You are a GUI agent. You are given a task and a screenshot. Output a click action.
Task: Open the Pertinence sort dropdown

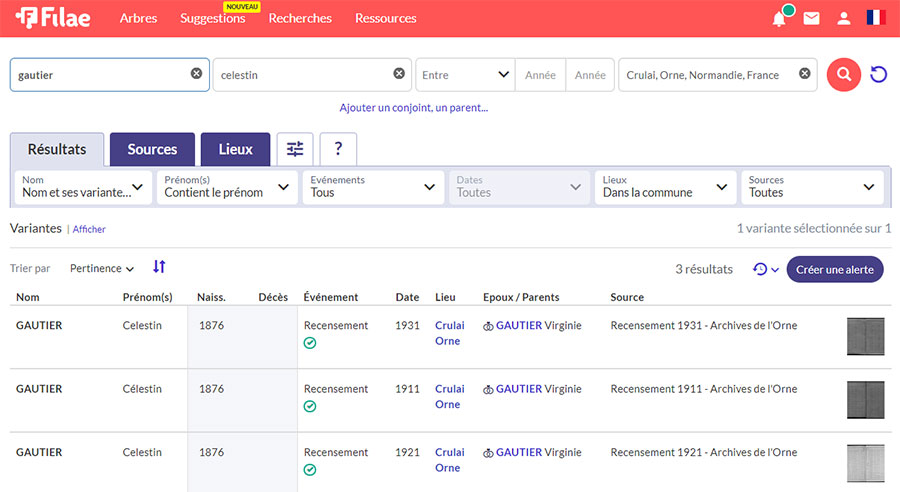point(102,268)
